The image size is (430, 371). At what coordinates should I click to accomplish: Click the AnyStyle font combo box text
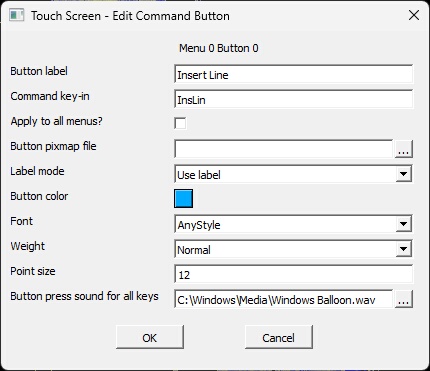[199, 225]
